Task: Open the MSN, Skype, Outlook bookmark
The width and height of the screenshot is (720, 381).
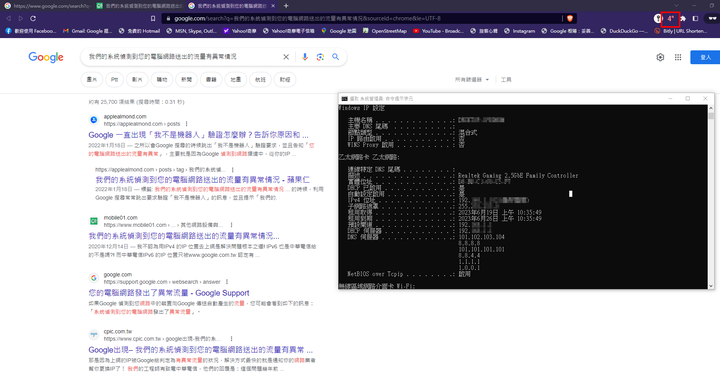Action: click(191, 31)
